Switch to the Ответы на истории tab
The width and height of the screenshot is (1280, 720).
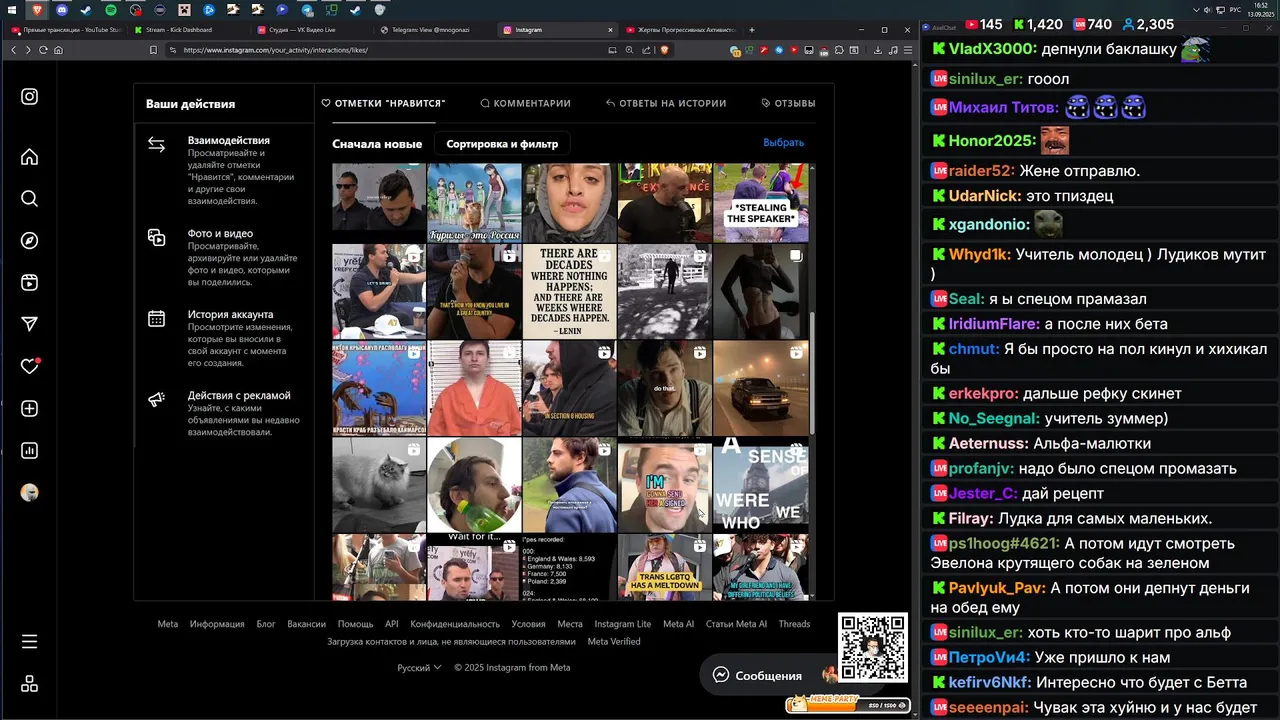click(666, 103)
